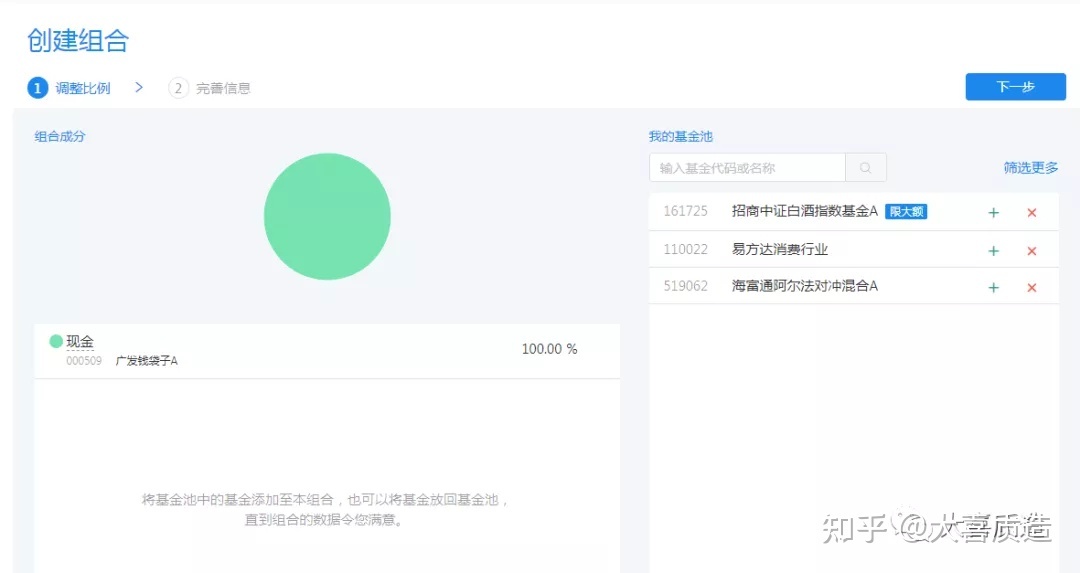Go to step 2 完善信息

210,88
